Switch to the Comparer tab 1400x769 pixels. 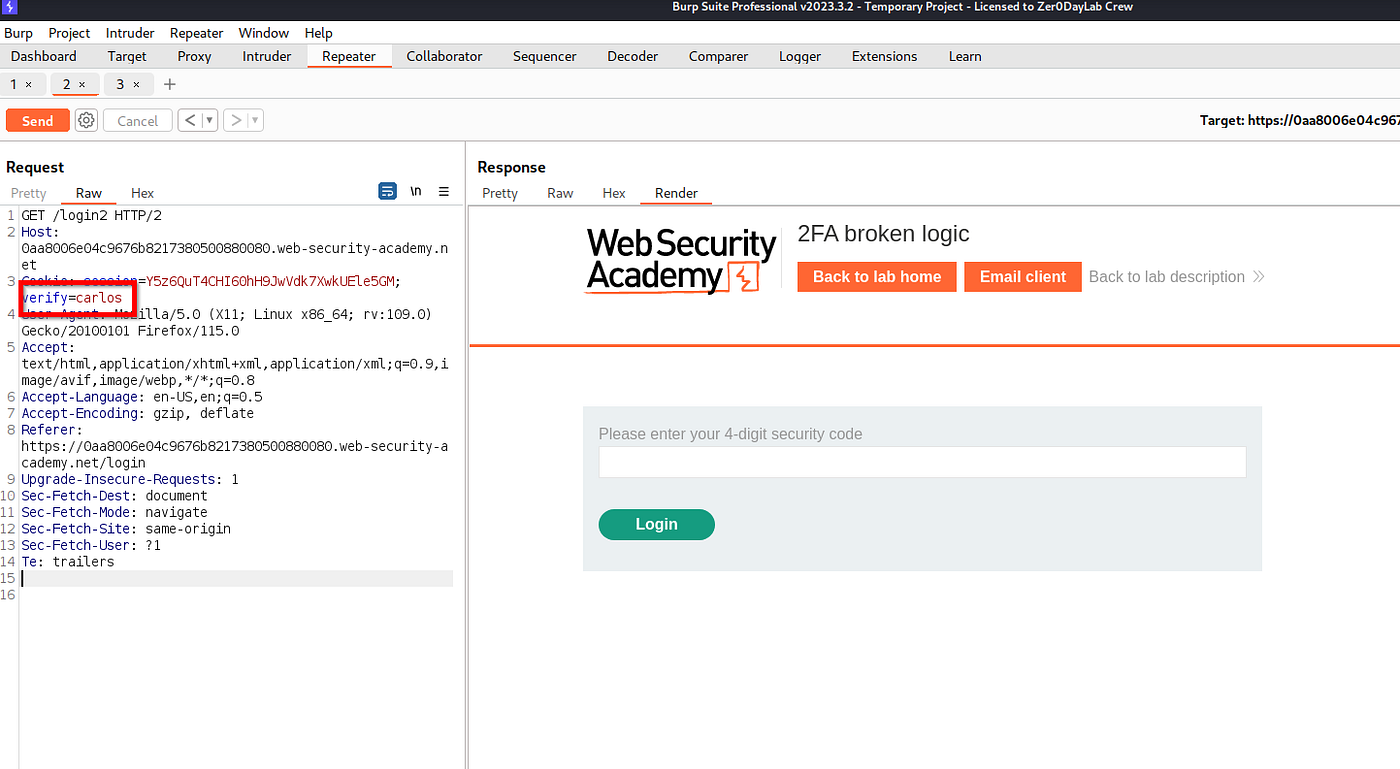click(718, 56)
